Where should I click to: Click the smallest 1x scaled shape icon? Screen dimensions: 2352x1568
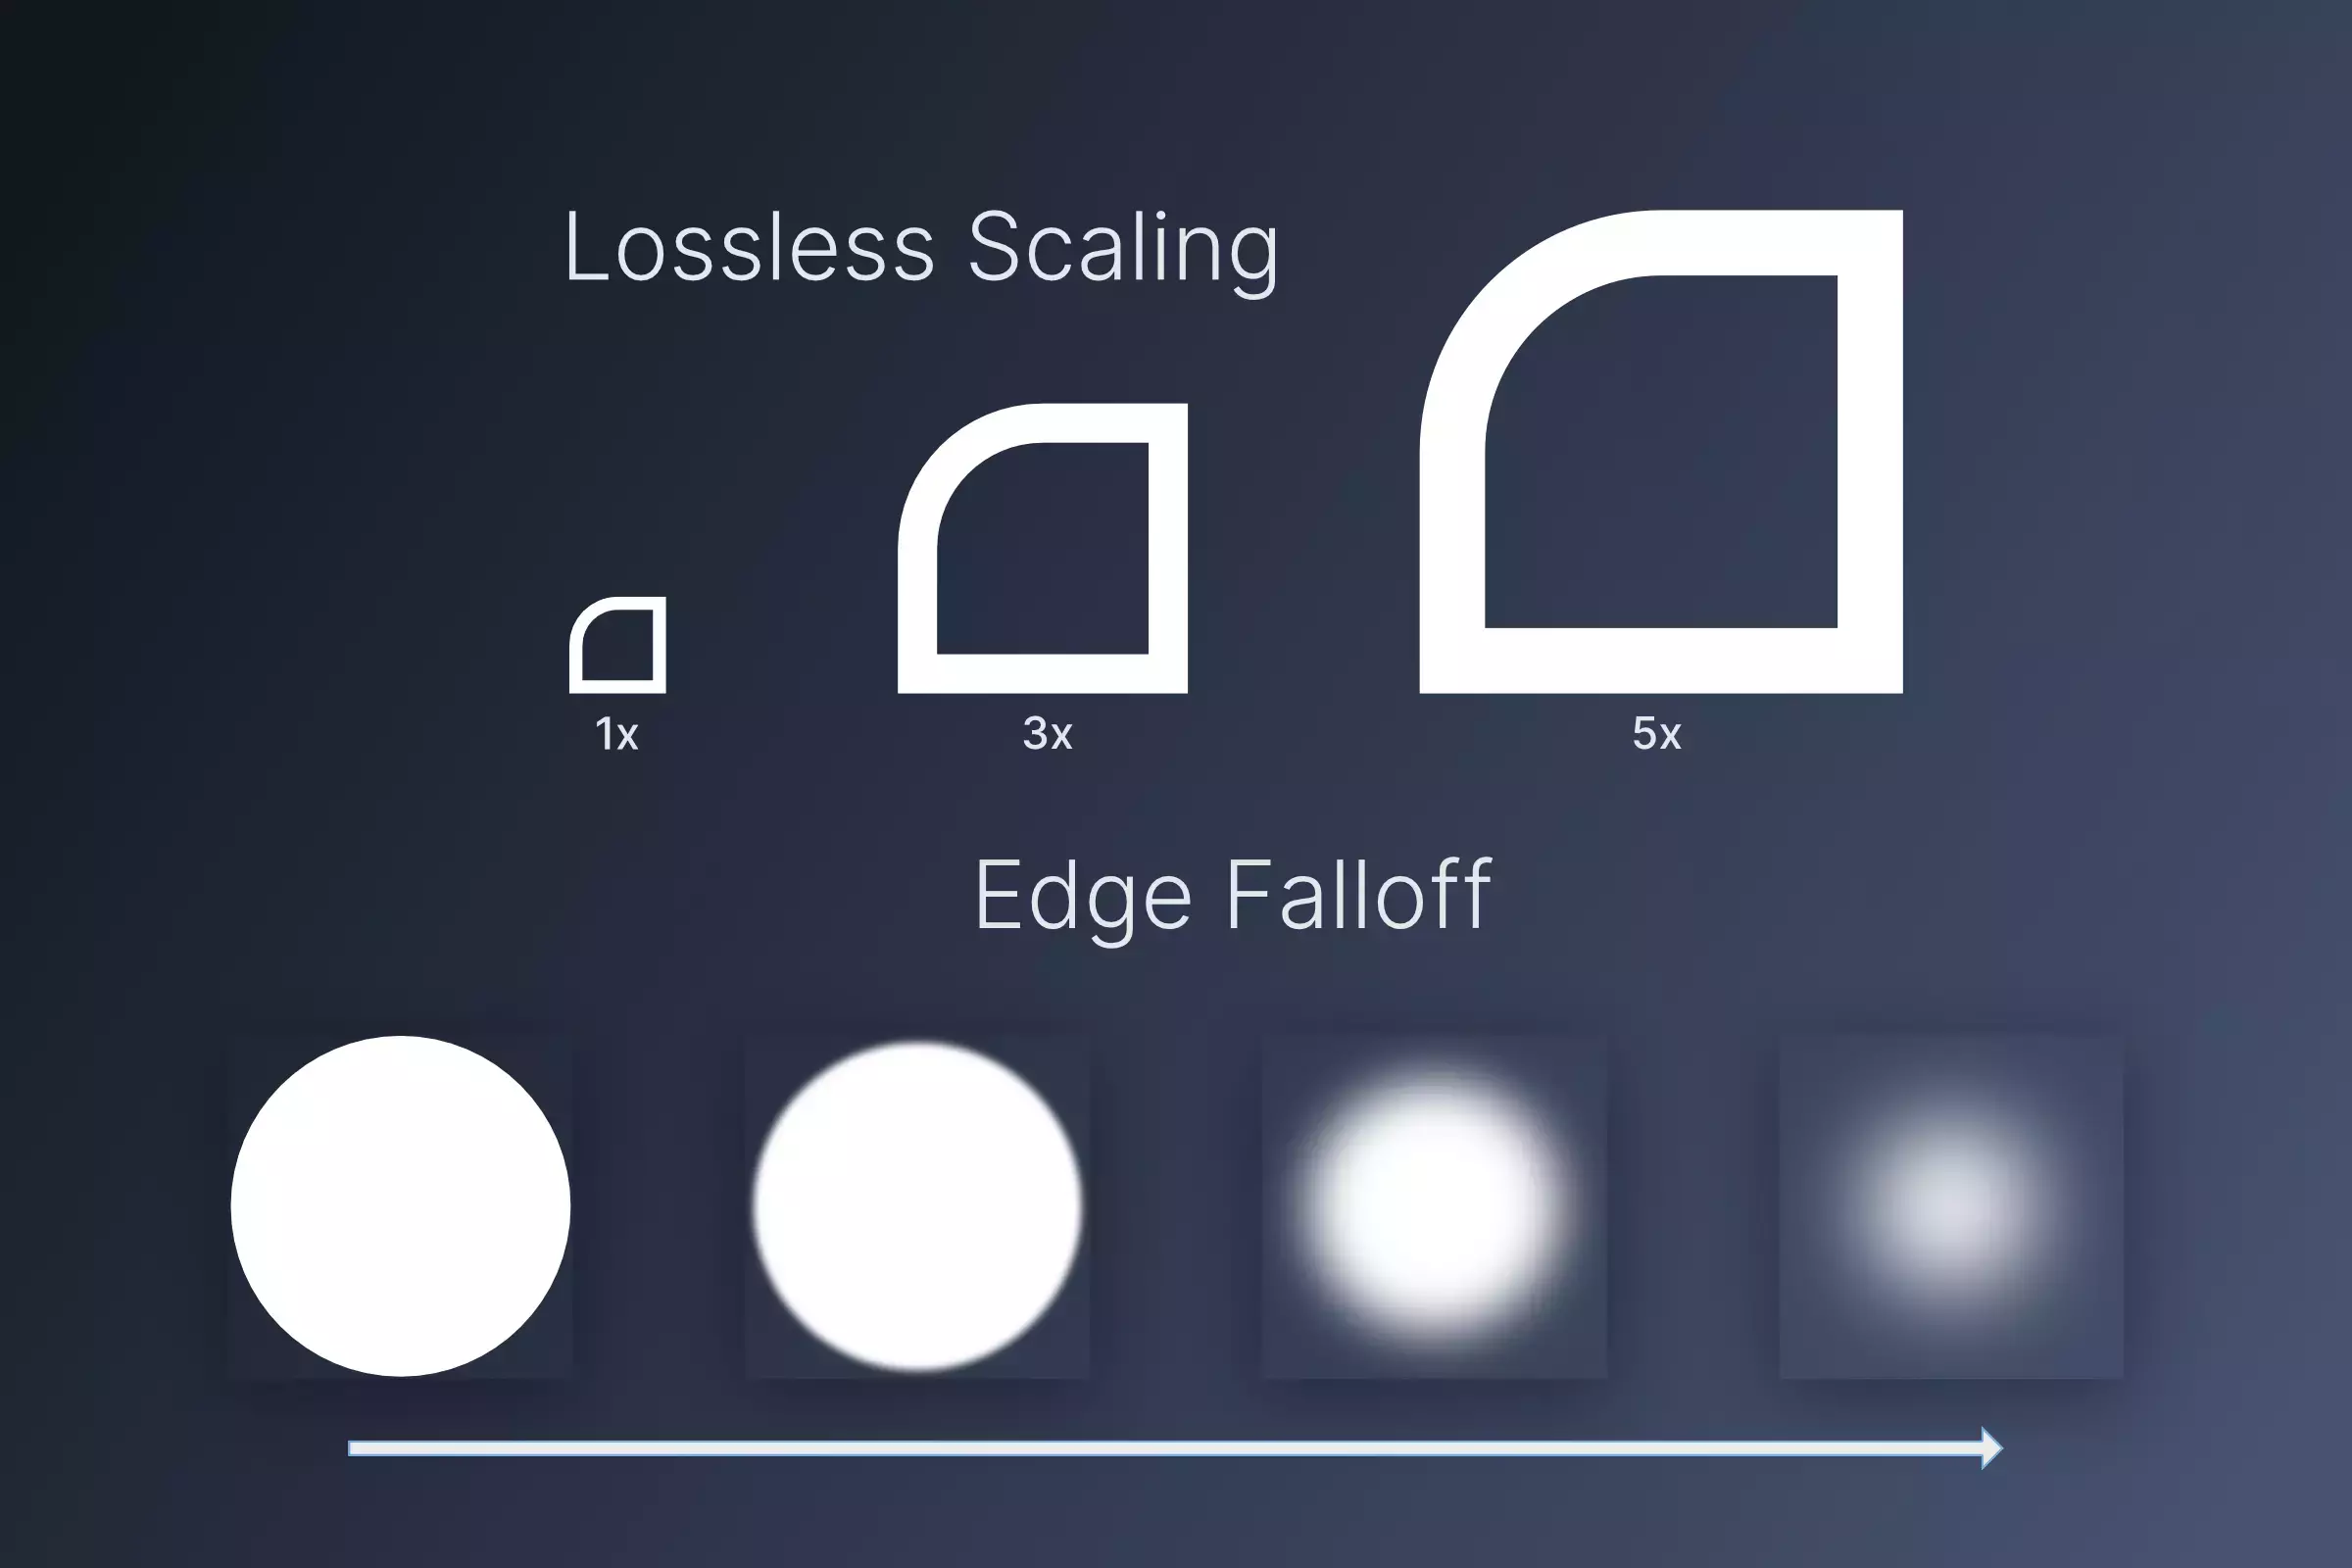(617, 645)
